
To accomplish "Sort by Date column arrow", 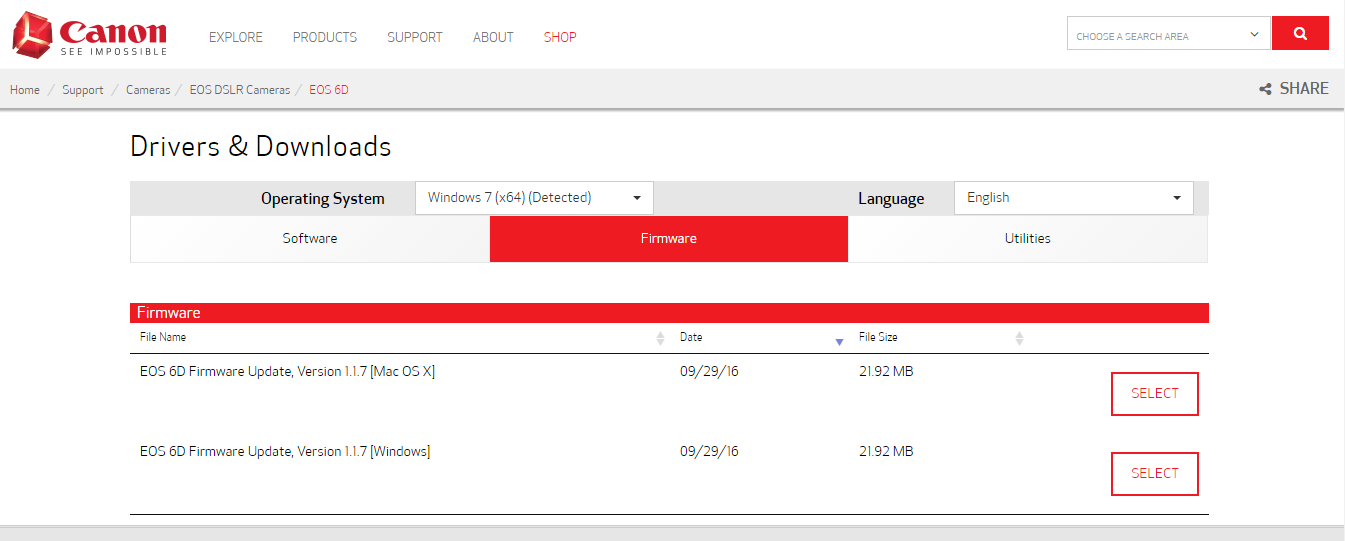I will click(839, 342).
